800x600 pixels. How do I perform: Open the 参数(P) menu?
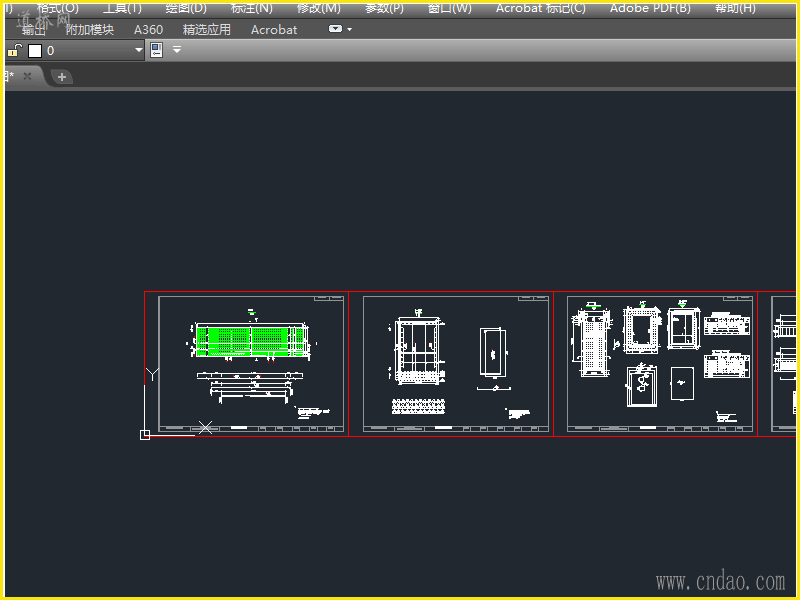tap(384, 8)
